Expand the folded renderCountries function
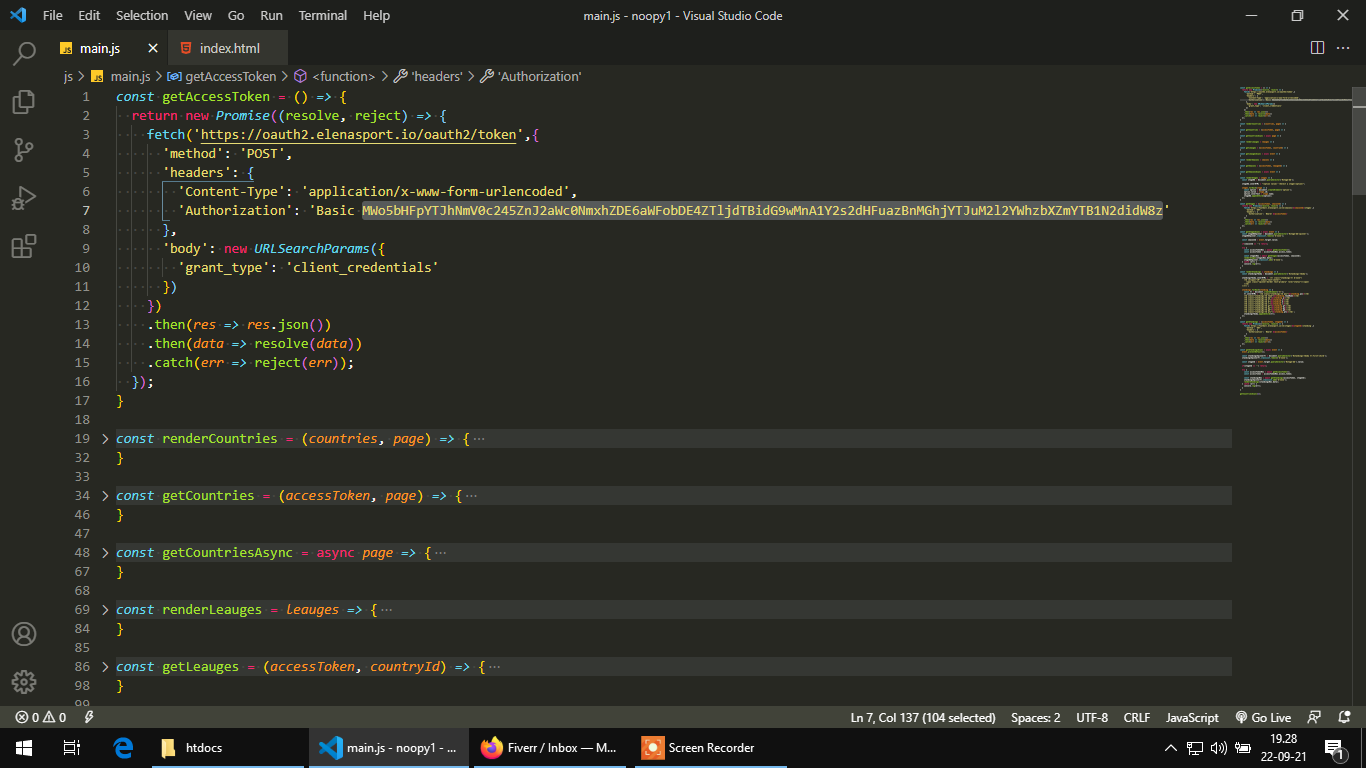 [x=106, y=439]
